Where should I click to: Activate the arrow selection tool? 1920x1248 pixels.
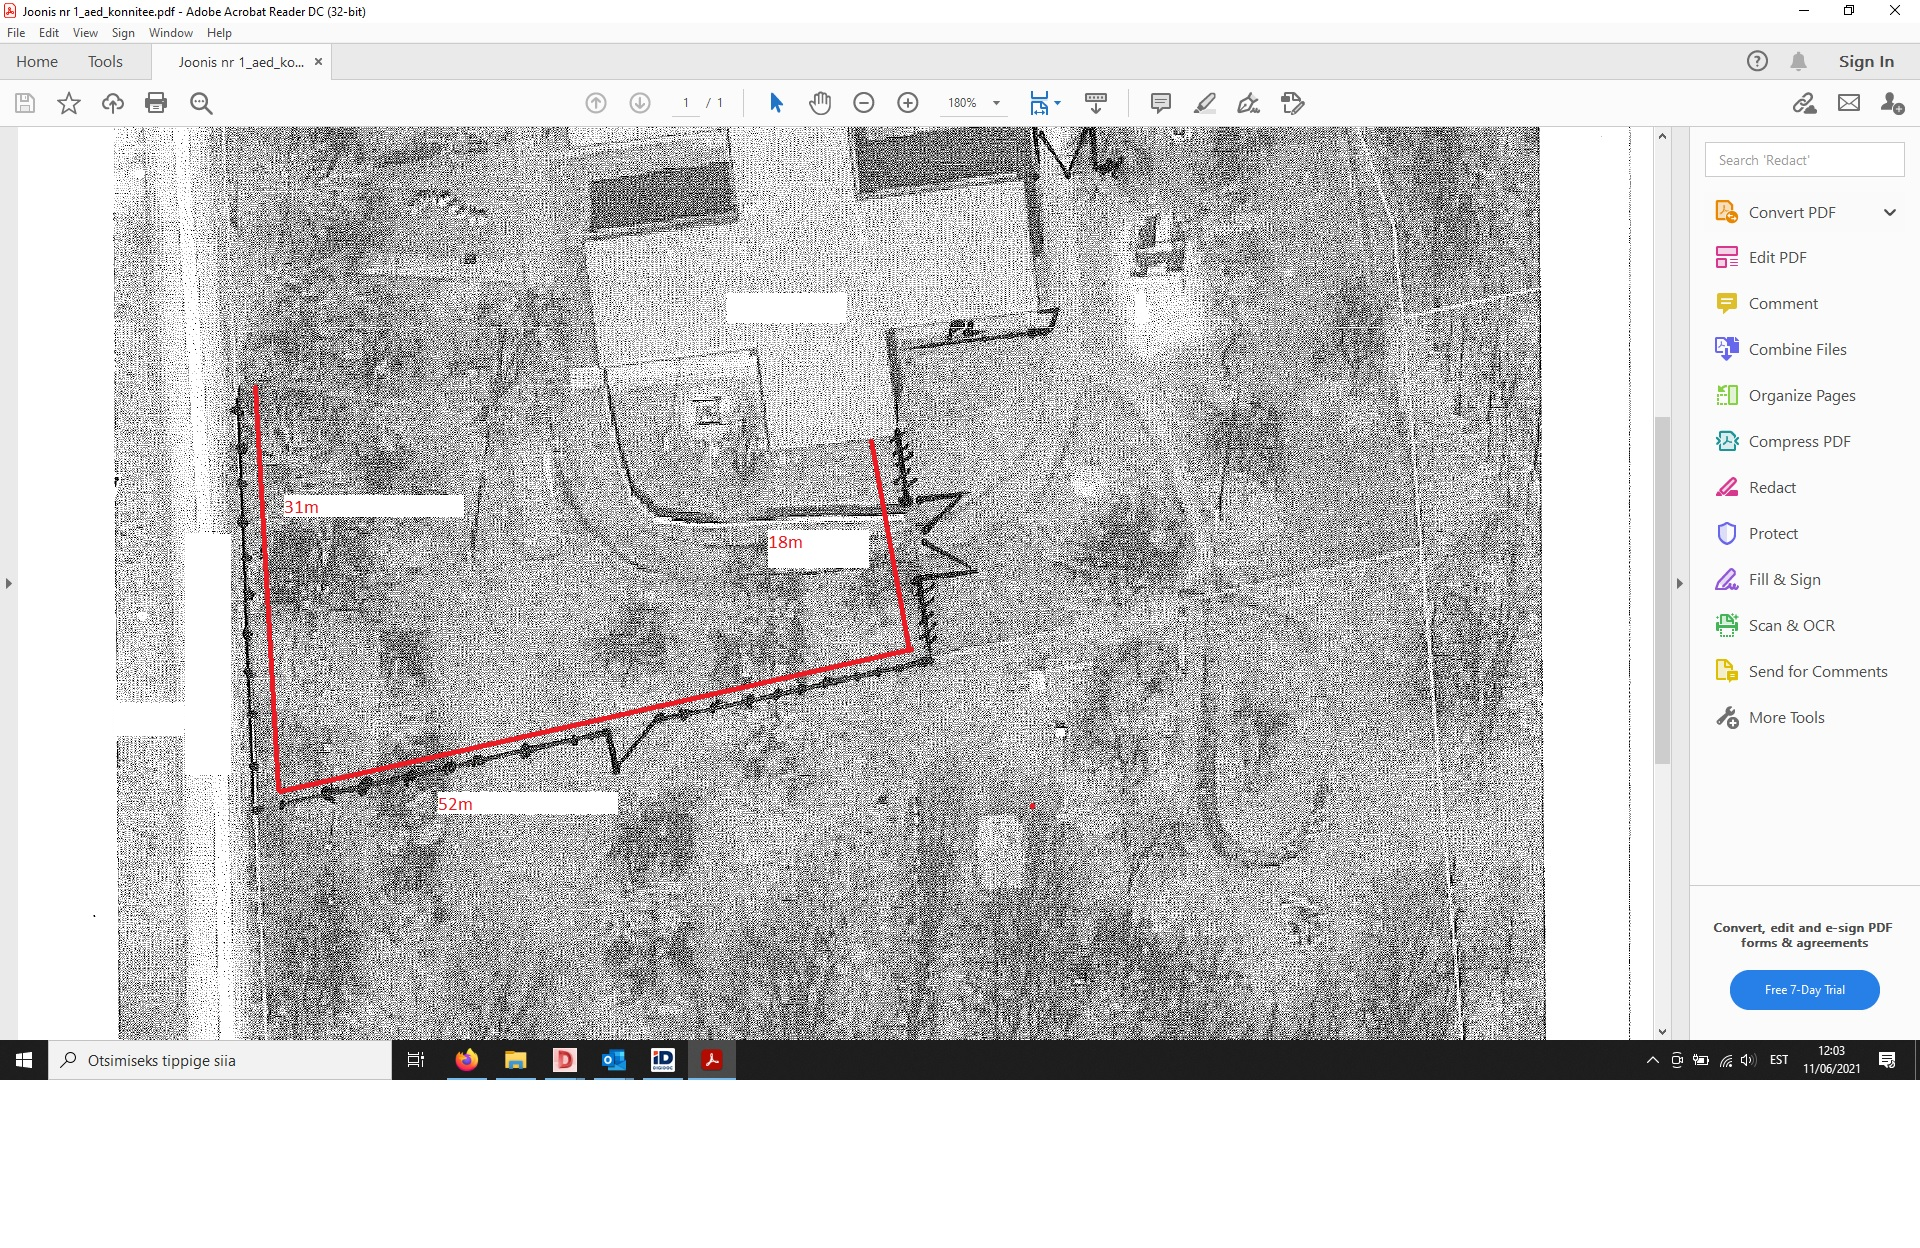[x=776, y=103]
